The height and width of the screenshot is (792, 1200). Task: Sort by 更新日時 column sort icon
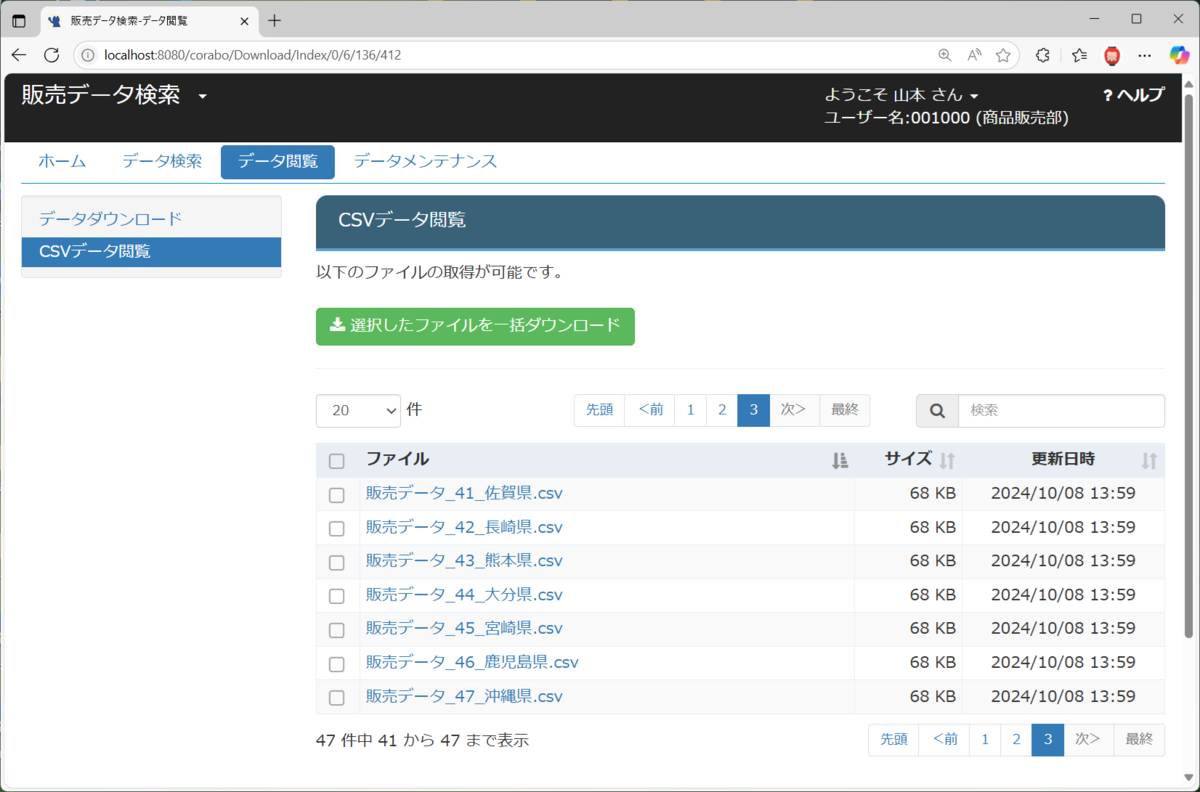[1149, 460]
